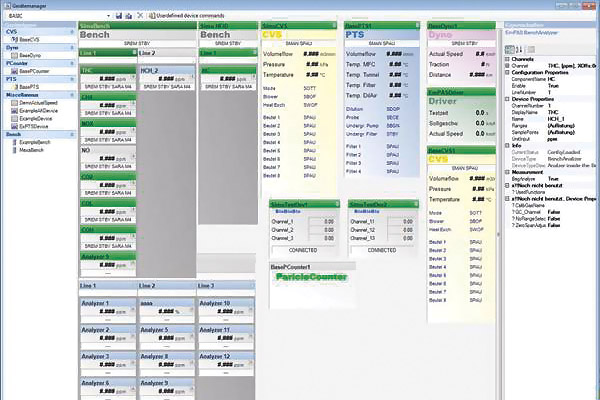Select ExPTSDevice in the Miscellaneous group

(x=37, y=128)
